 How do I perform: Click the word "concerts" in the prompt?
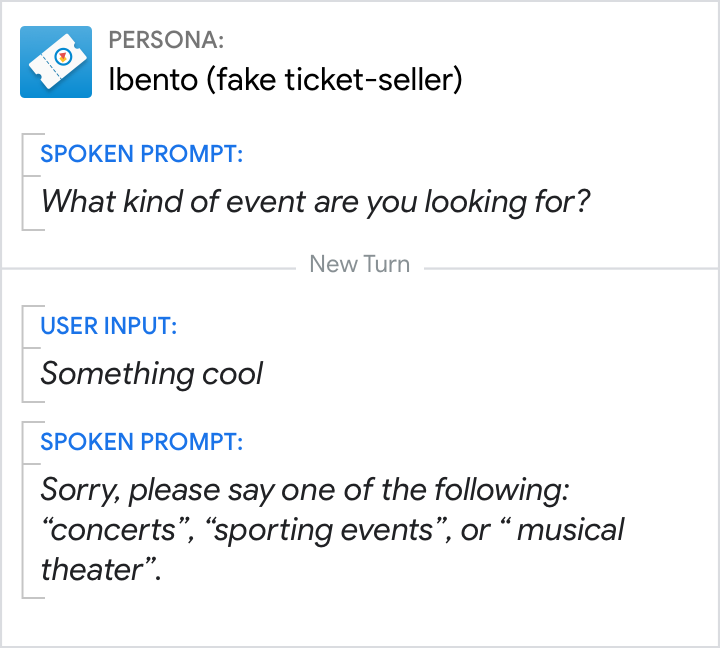pos(116,530)
